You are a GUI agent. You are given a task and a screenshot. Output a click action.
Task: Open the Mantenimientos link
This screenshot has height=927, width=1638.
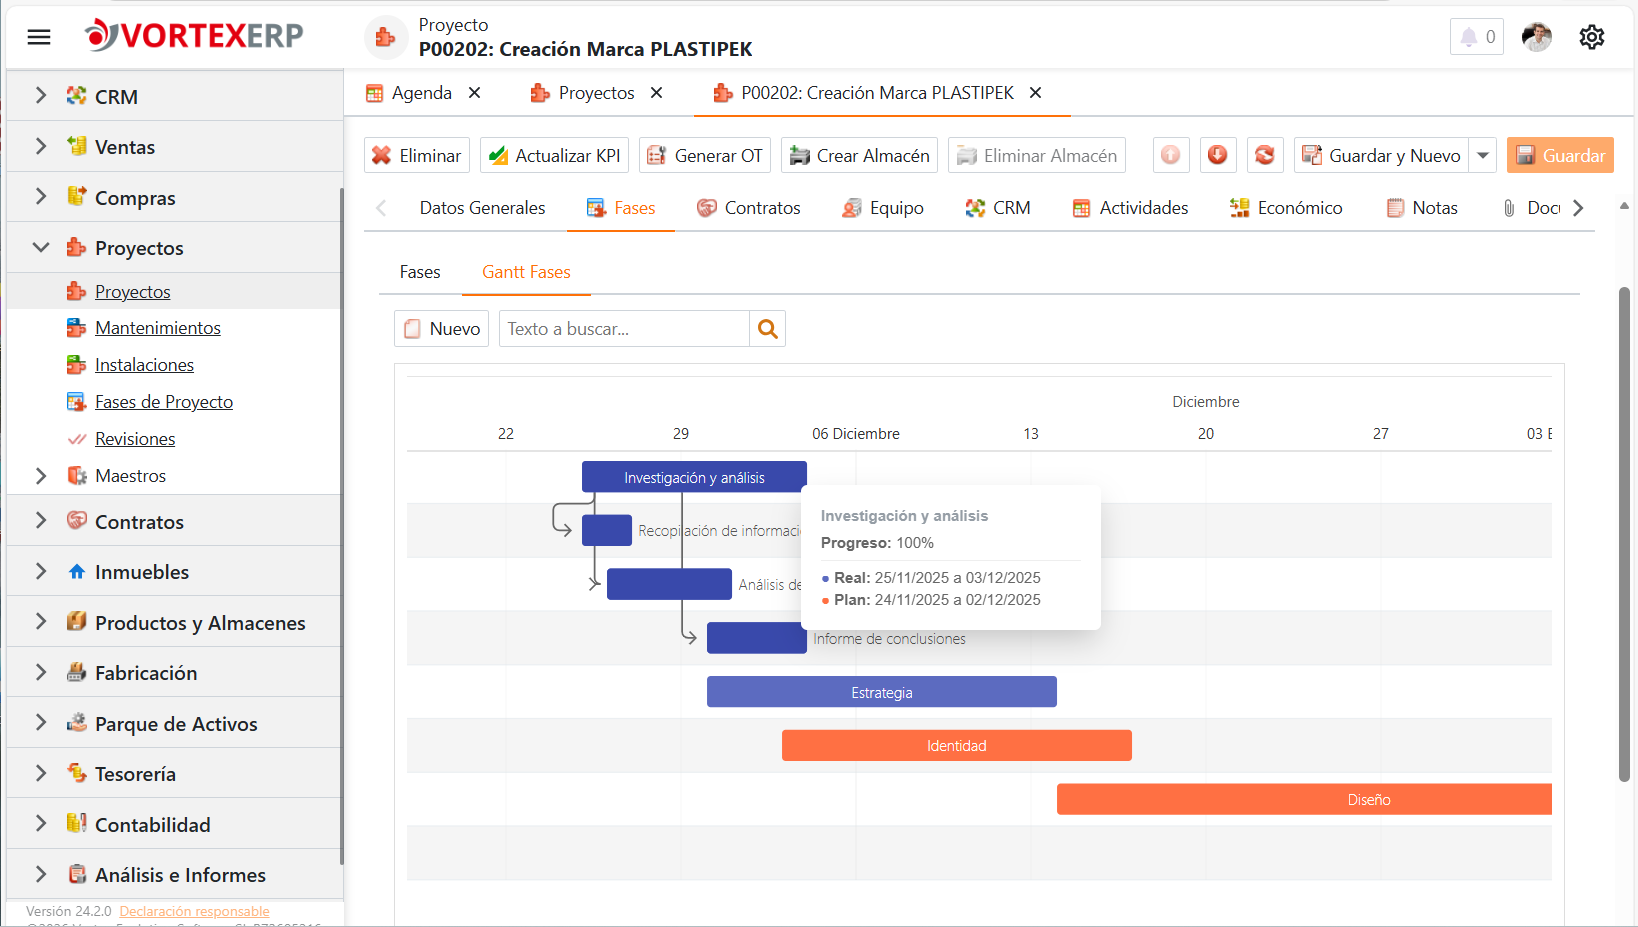(x=158, y=328)
